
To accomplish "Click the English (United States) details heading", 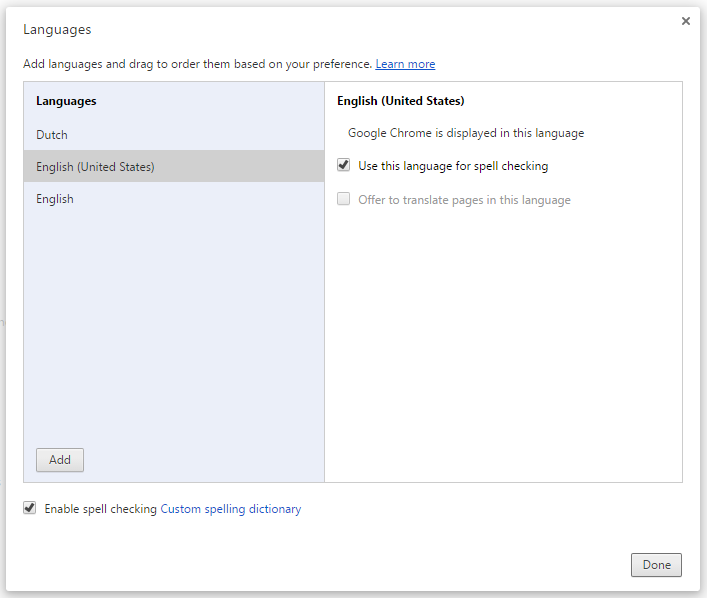I will 400,101.
